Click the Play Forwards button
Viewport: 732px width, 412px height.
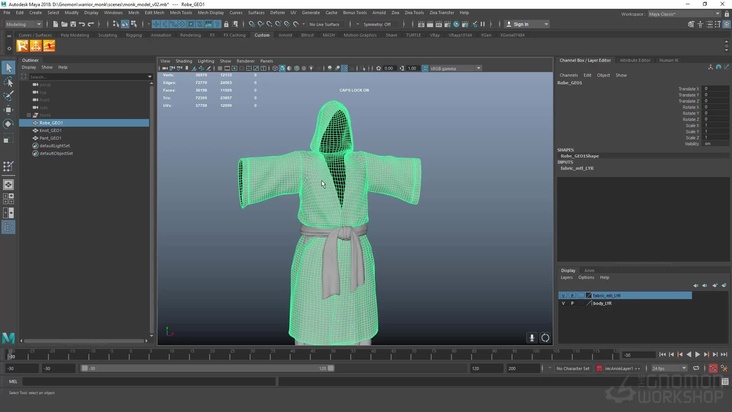(697, 355)
